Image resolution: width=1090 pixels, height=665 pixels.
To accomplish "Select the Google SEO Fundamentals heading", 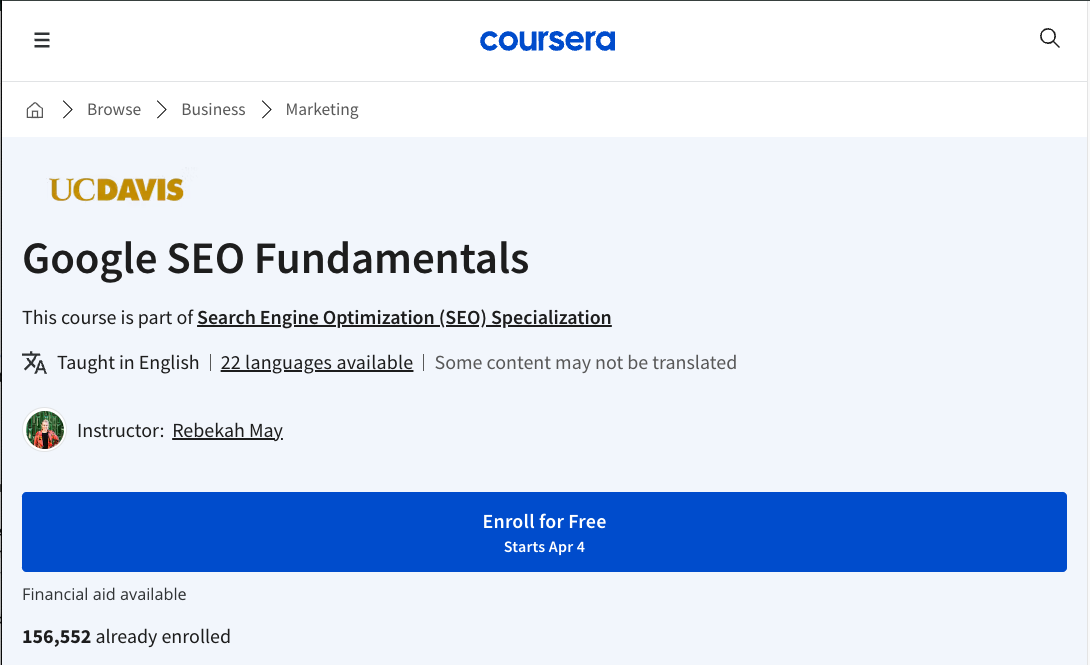I will pyautogui.click(x=276, y=259).
